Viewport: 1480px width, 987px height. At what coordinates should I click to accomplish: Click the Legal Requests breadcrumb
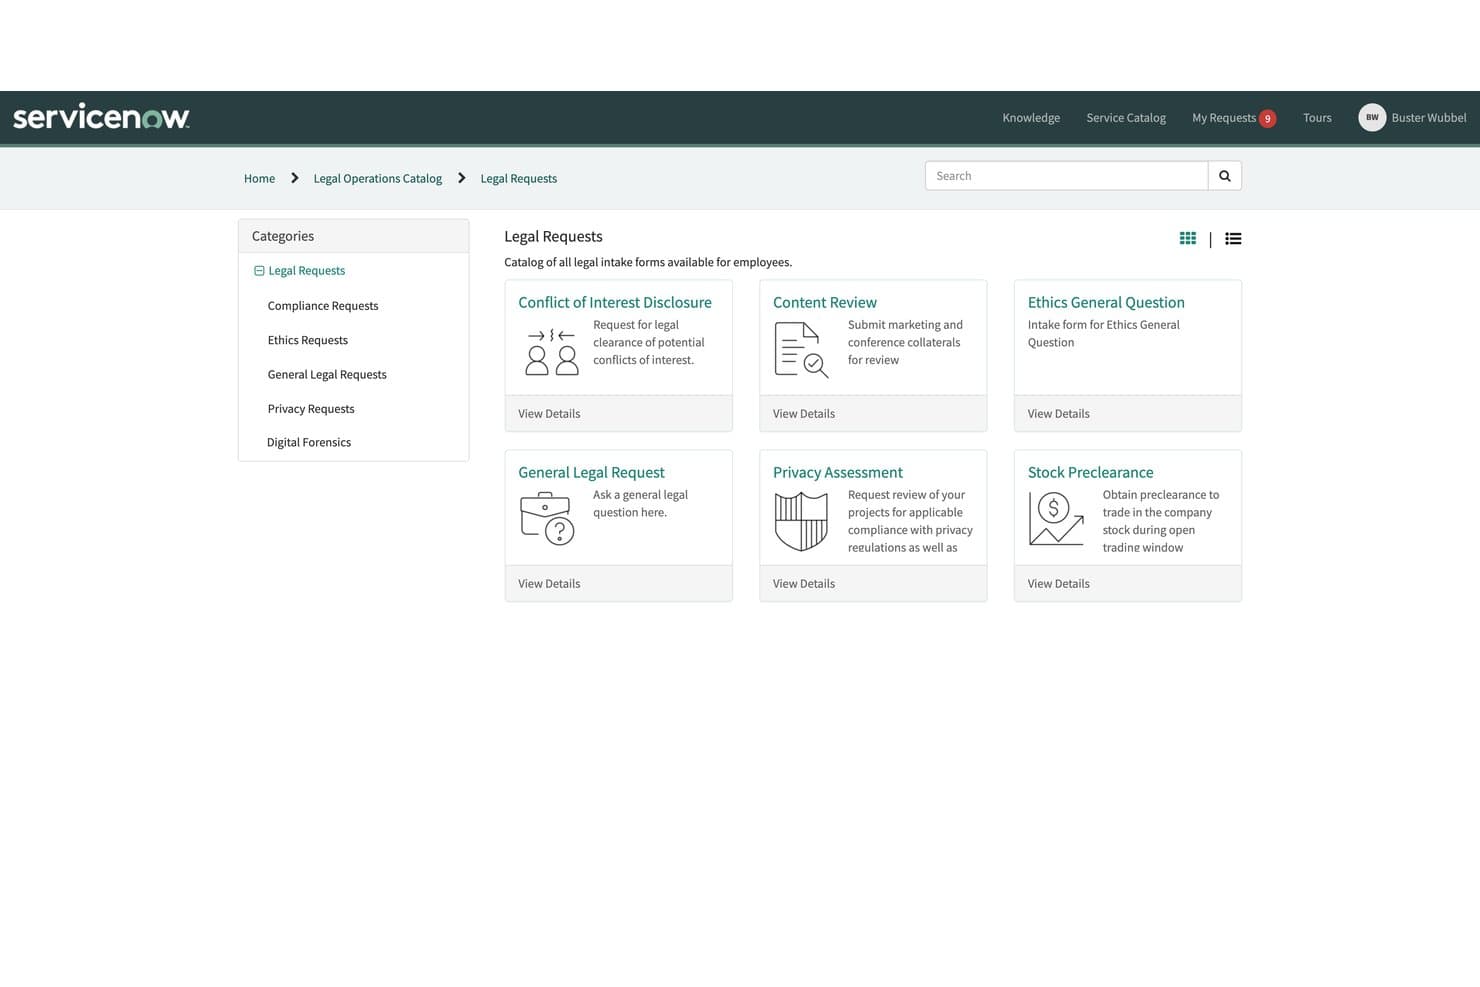[518, 178]
